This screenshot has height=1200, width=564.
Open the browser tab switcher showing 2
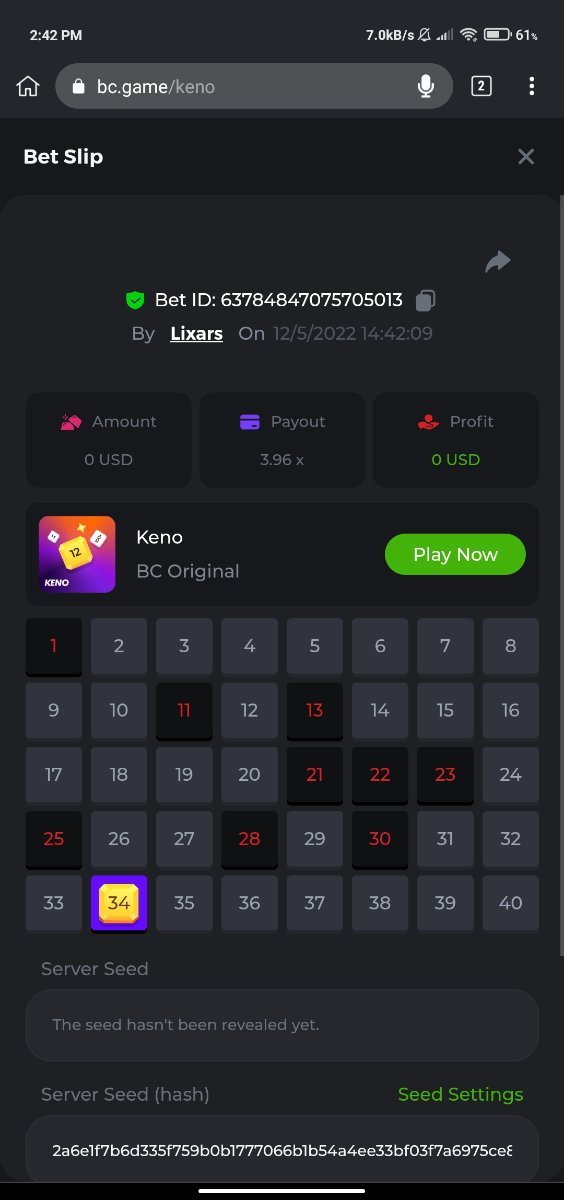pos(481,87)
